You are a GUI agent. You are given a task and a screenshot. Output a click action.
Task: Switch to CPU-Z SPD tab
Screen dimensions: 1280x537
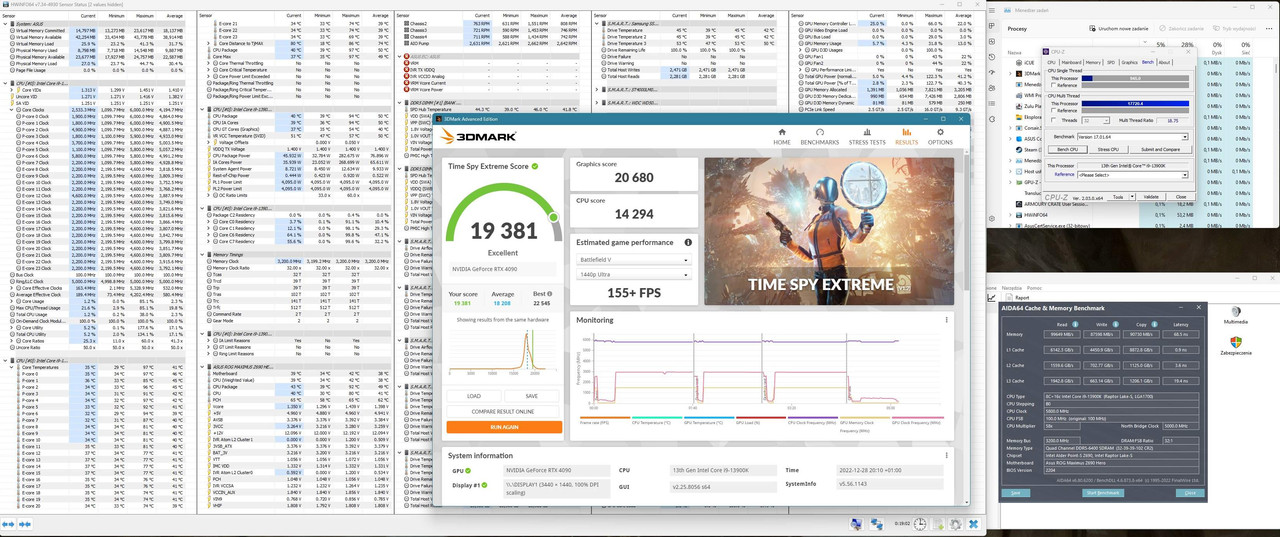(1111, 62)
